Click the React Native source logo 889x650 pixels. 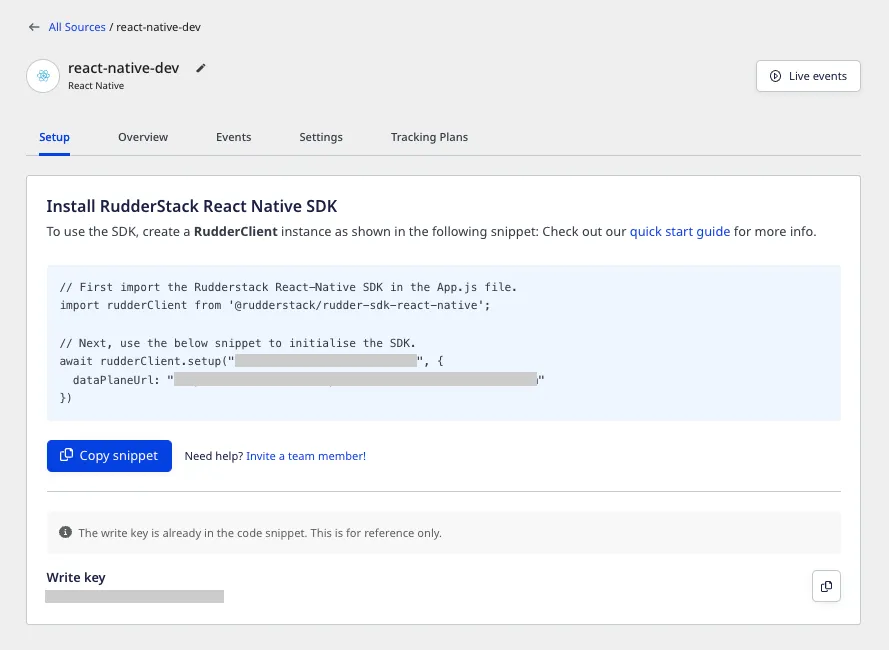pyautogui.click(x=43, y=75)
